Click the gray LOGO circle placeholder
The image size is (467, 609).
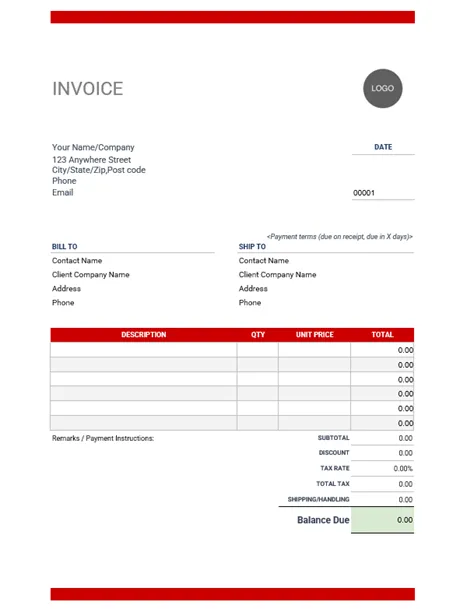click(383, 89)
